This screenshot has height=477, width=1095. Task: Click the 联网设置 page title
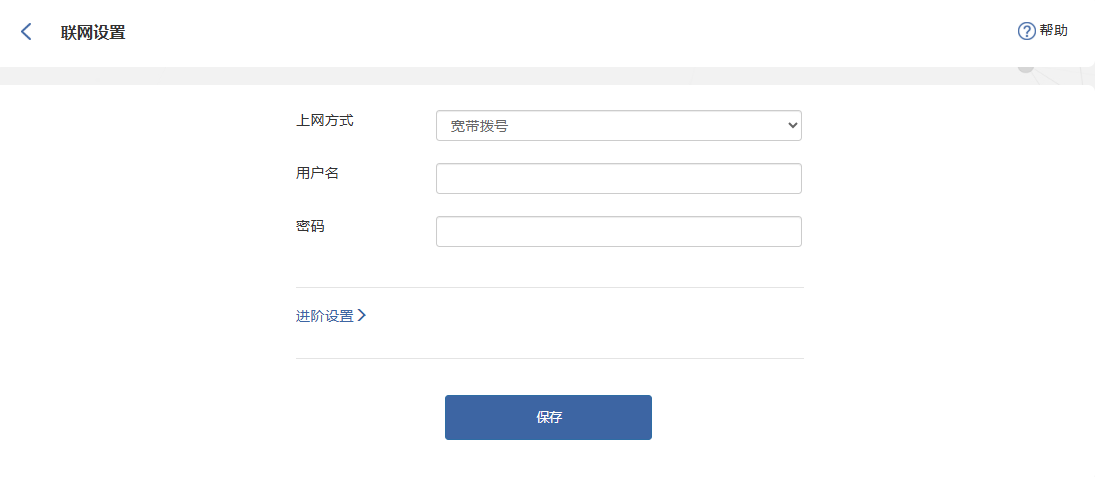pyautogui.click(x=93, y=32)
